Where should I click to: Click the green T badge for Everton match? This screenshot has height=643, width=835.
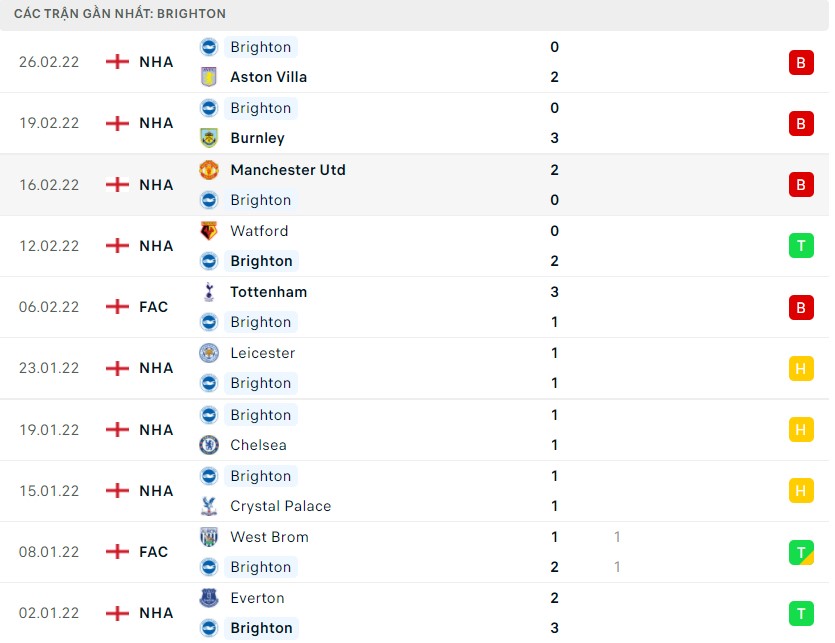800,613
